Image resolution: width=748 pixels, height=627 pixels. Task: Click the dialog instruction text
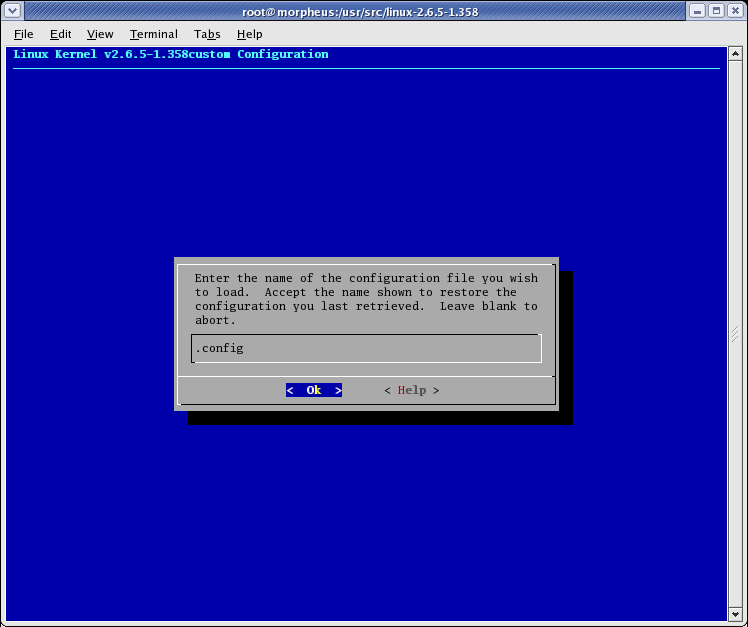(x=366, y=299)
